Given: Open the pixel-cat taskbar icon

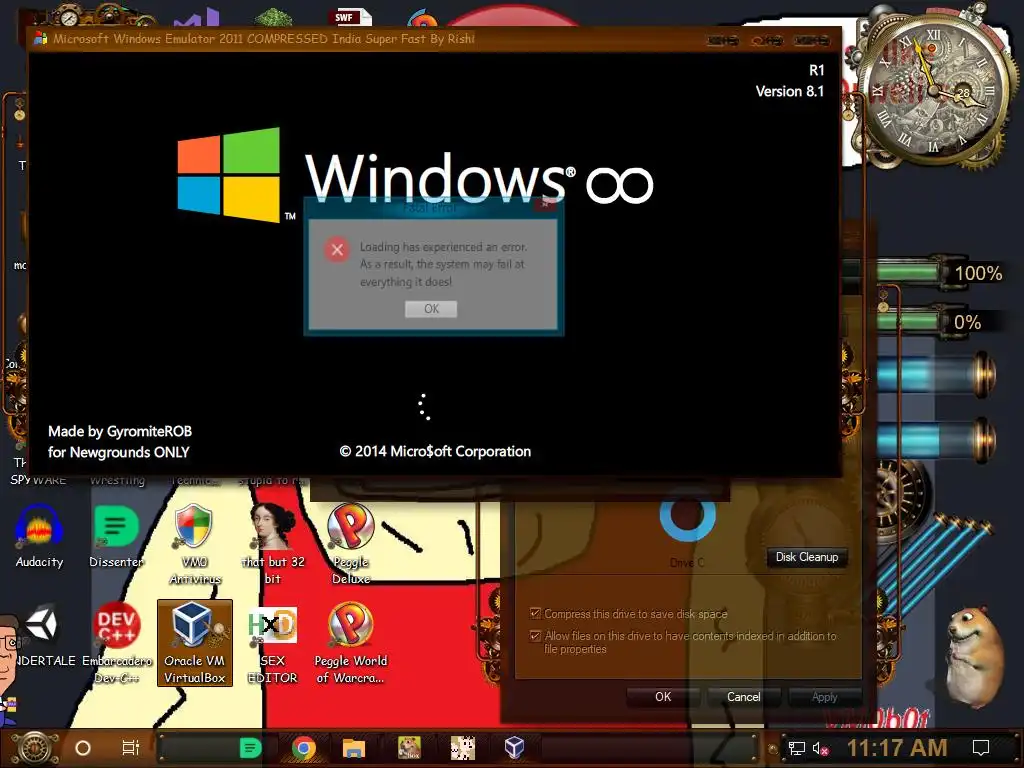Looking at the screenshot, I should point(463,748).
